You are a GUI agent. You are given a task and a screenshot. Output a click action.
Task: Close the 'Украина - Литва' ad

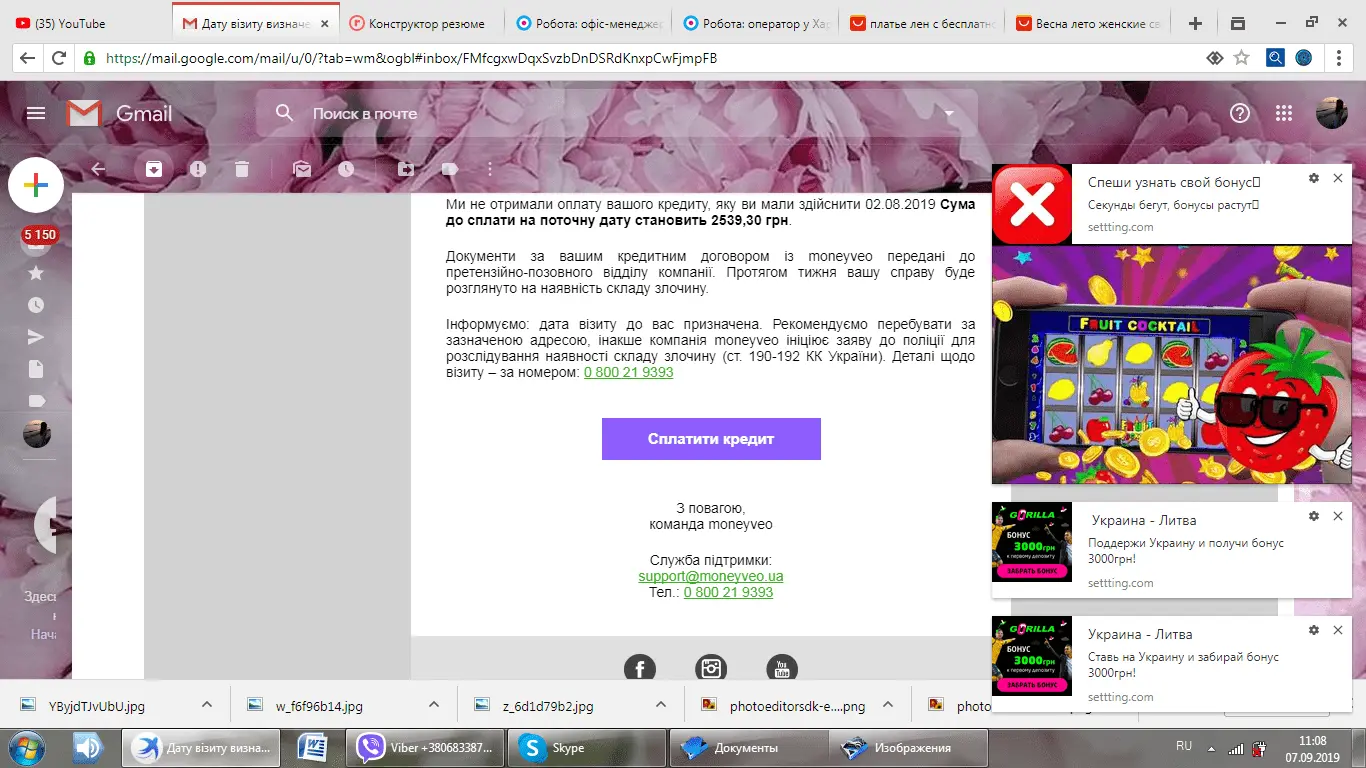click(1338, 516)
